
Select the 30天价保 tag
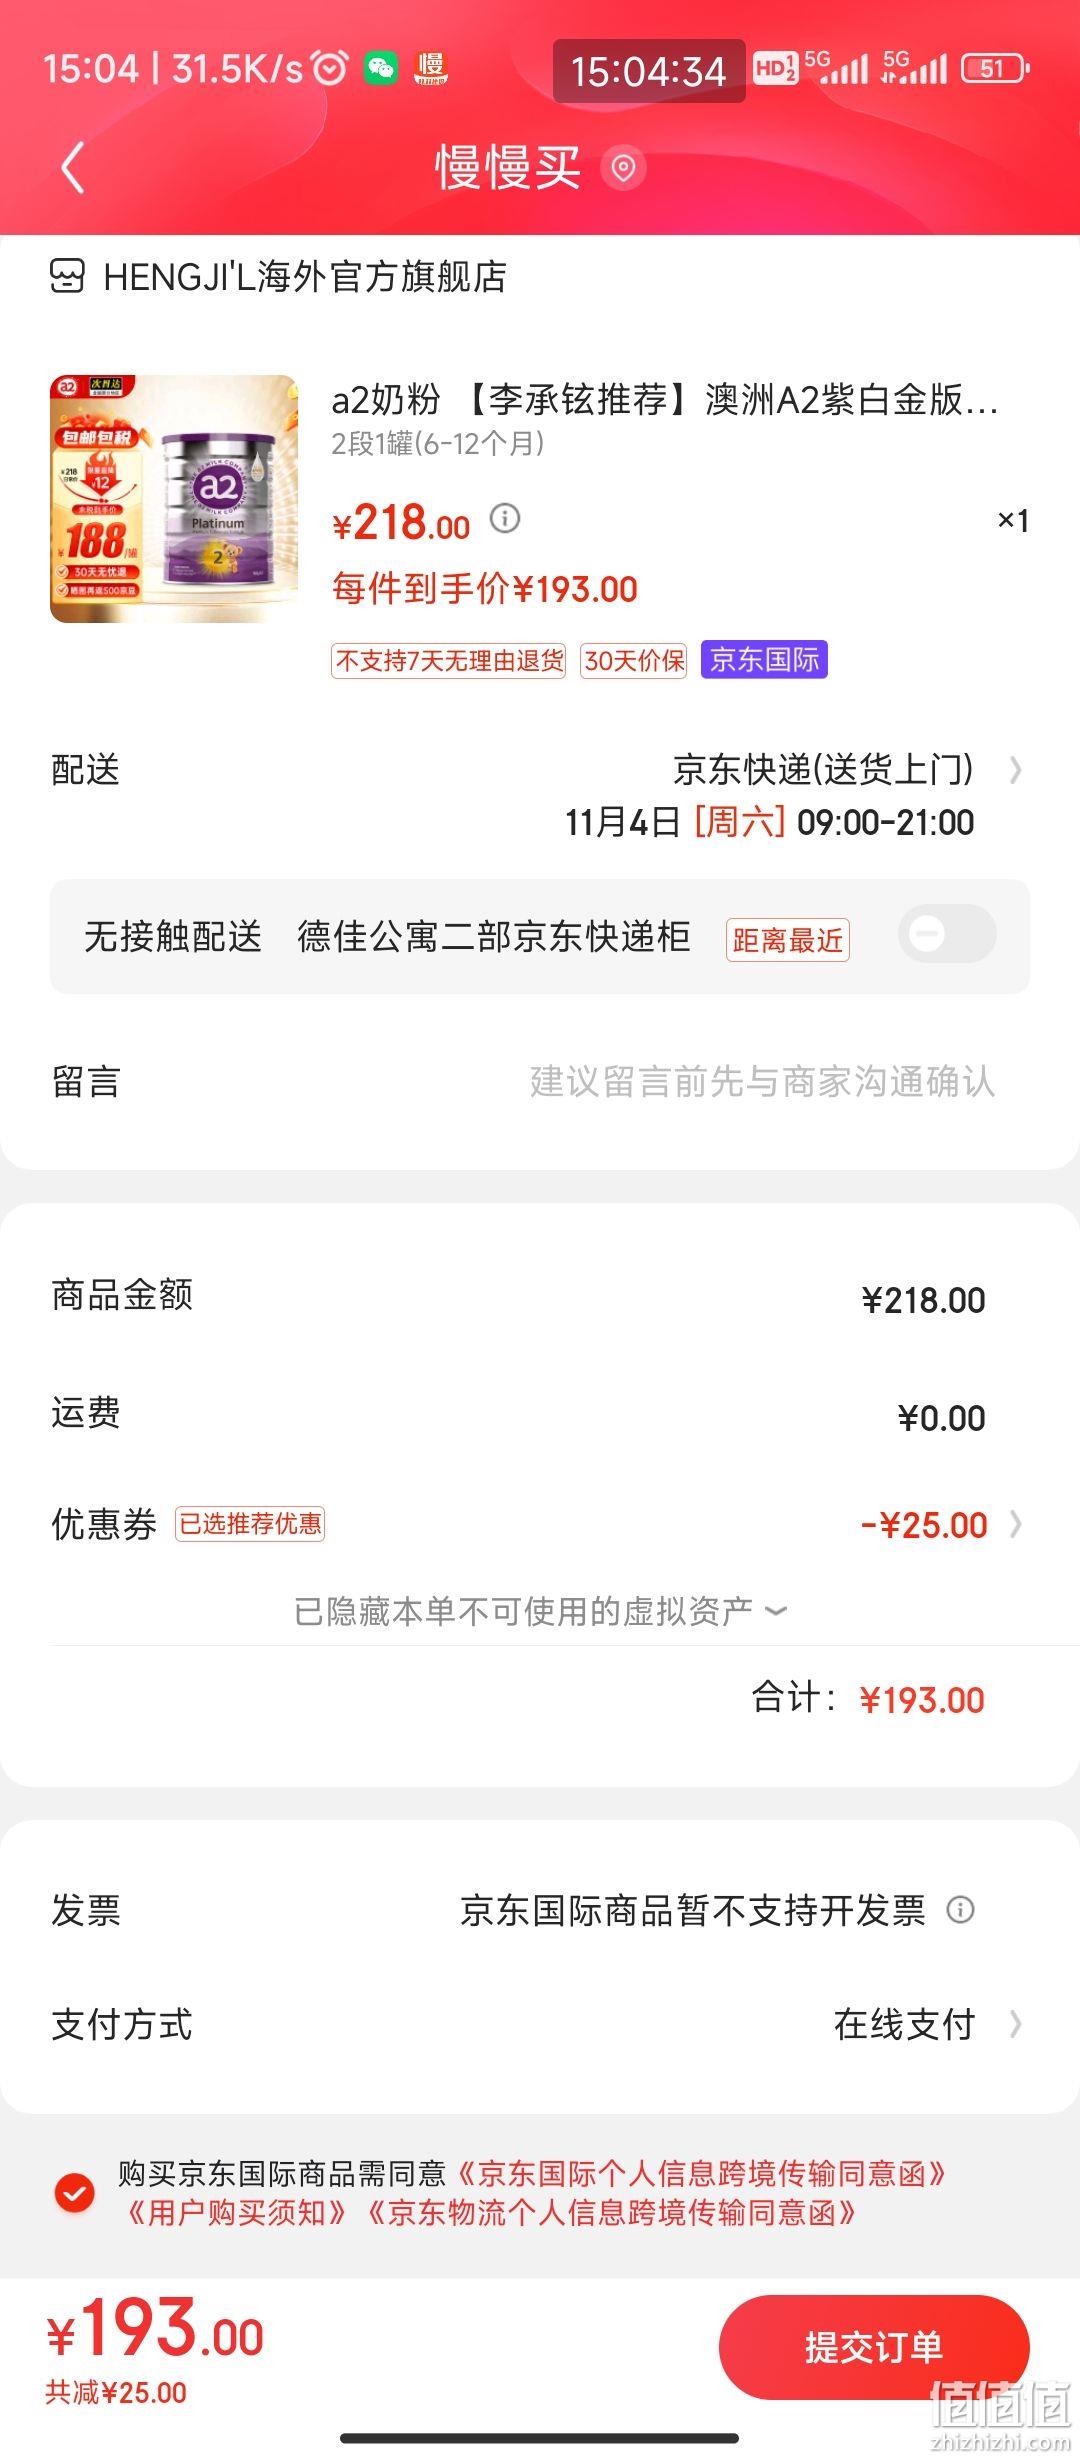click(x=634, y=661)
